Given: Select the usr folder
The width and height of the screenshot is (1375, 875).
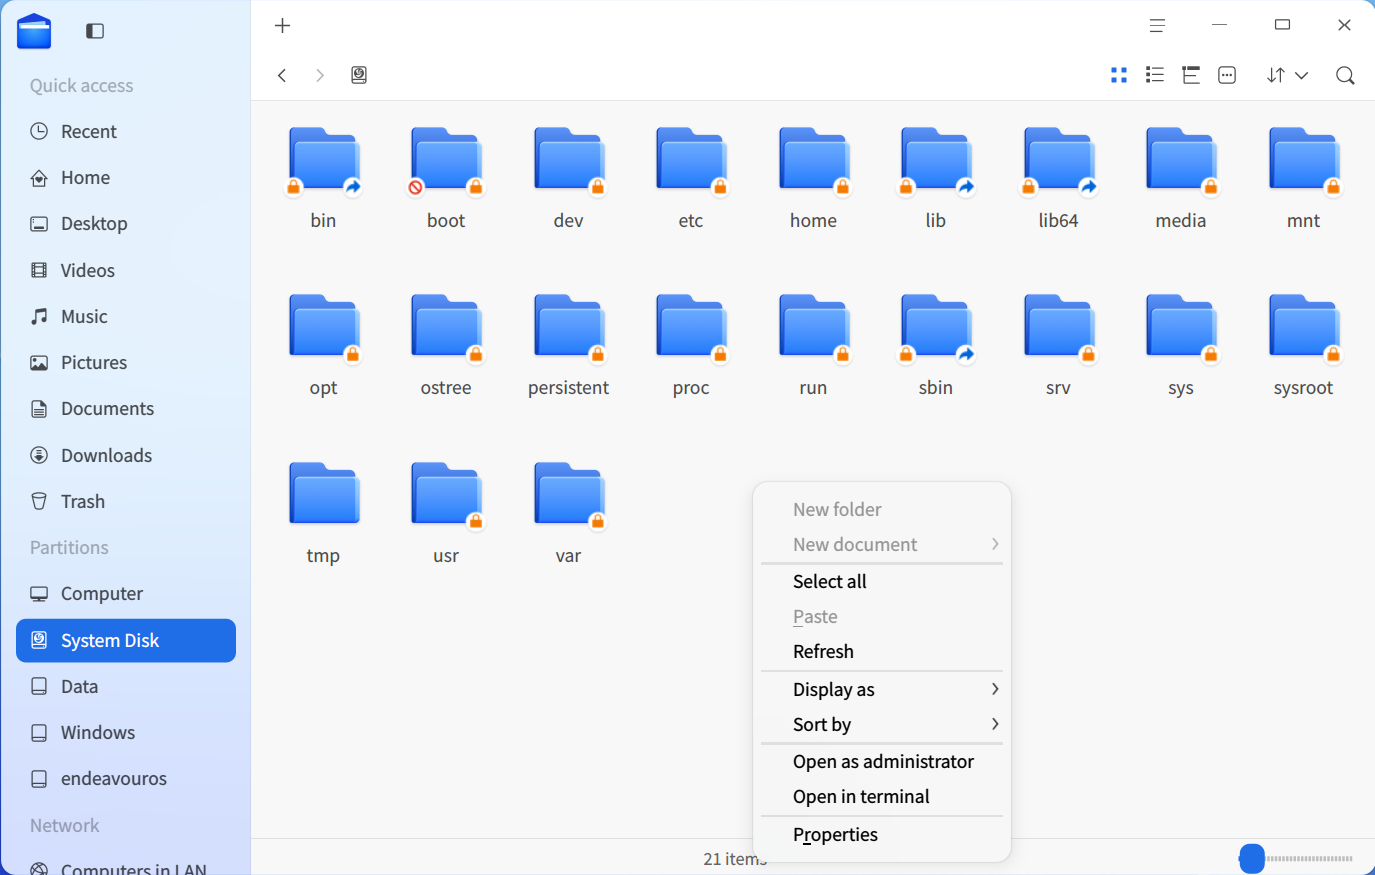Looking at the screenshot, I should pos(446,513).
